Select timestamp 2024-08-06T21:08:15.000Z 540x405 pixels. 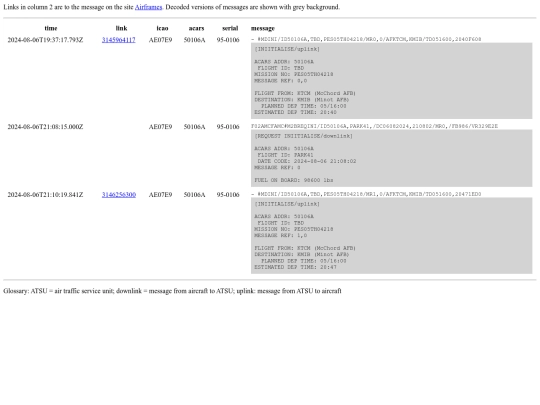click(45, 127)
